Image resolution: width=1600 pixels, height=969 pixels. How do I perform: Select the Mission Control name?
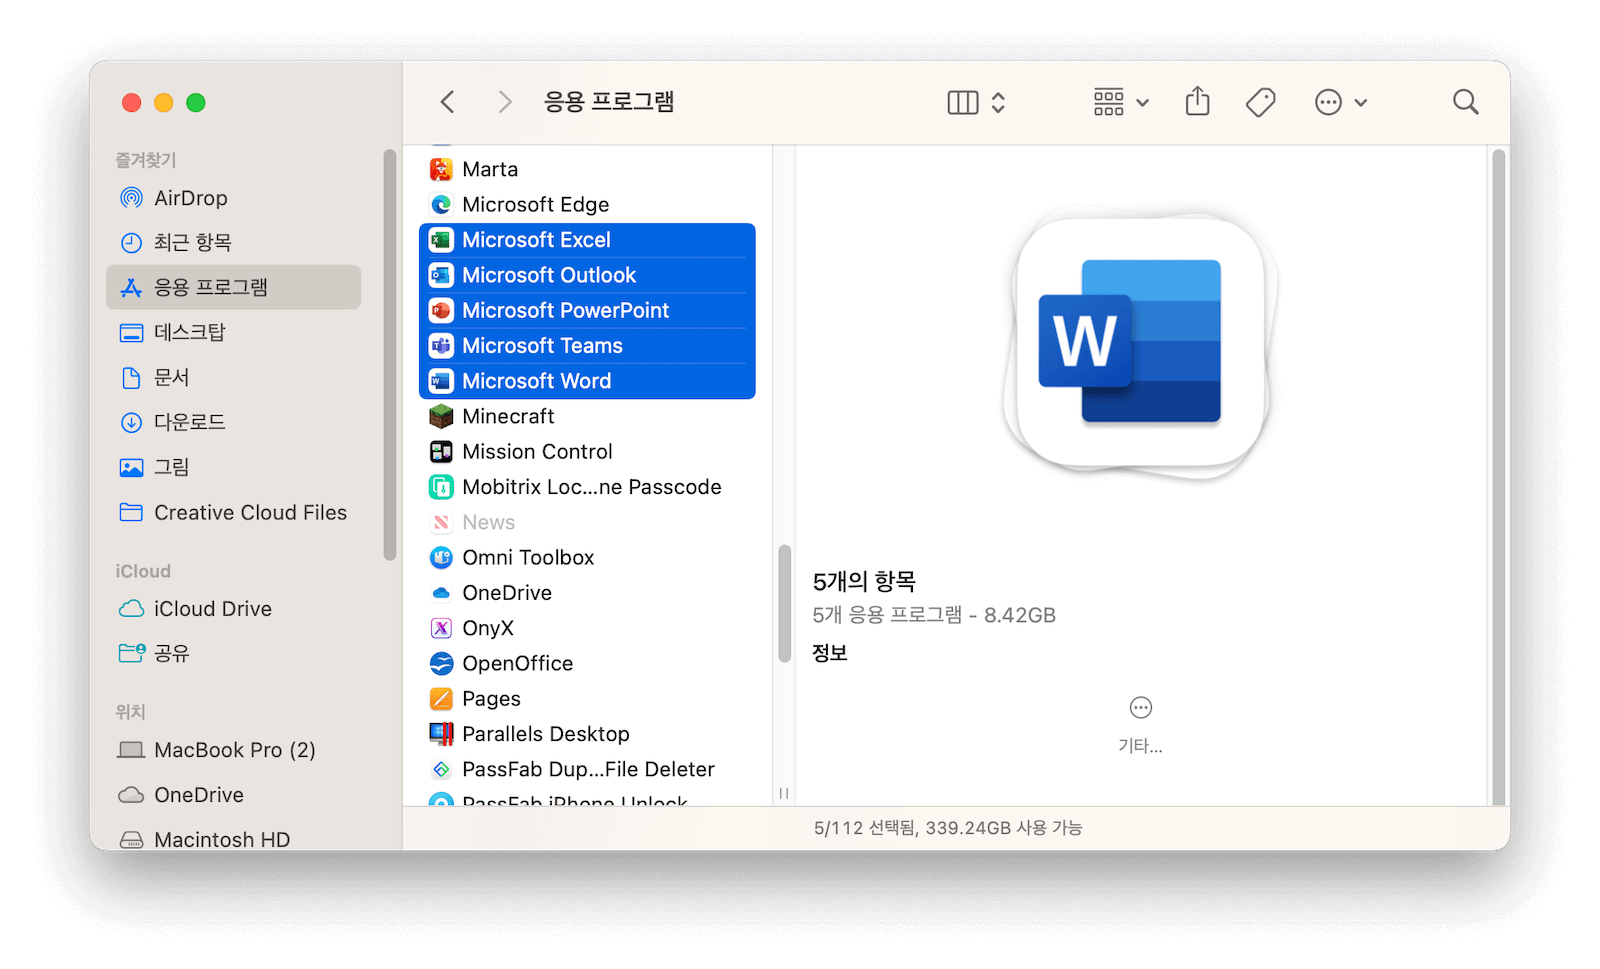[537, 452]
